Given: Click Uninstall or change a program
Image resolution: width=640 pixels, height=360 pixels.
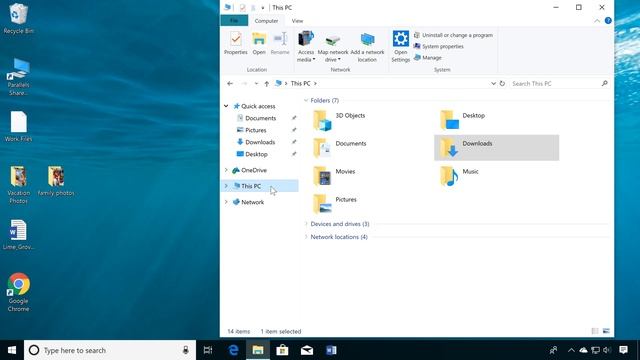Looking at the screenshot, I should tap(453, 35).
